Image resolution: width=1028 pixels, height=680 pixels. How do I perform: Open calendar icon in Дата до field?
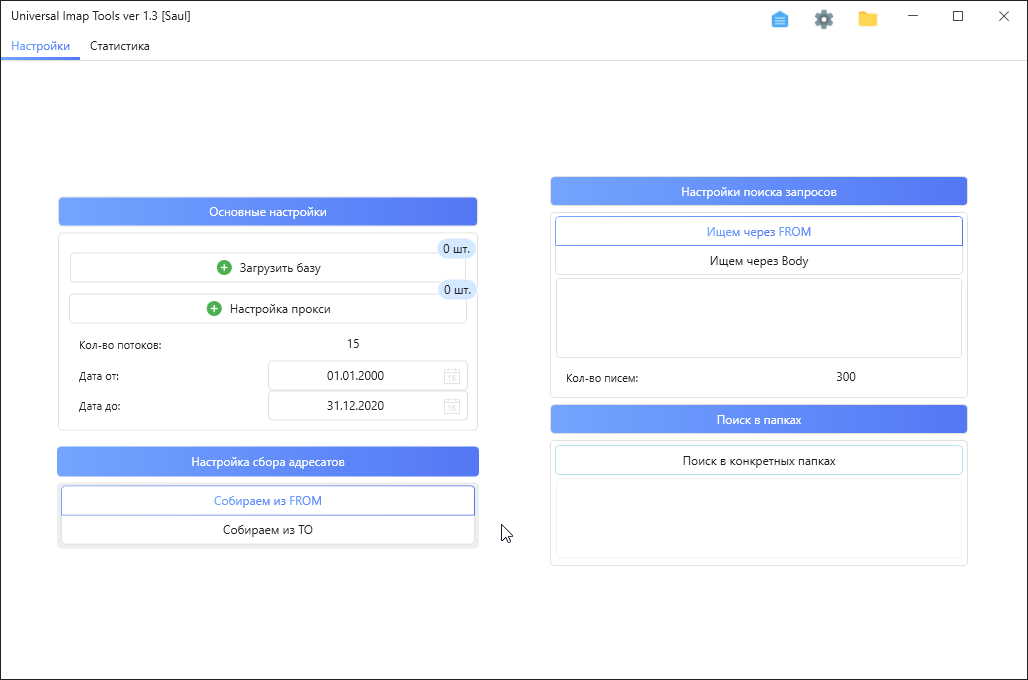tap(452, 406)
